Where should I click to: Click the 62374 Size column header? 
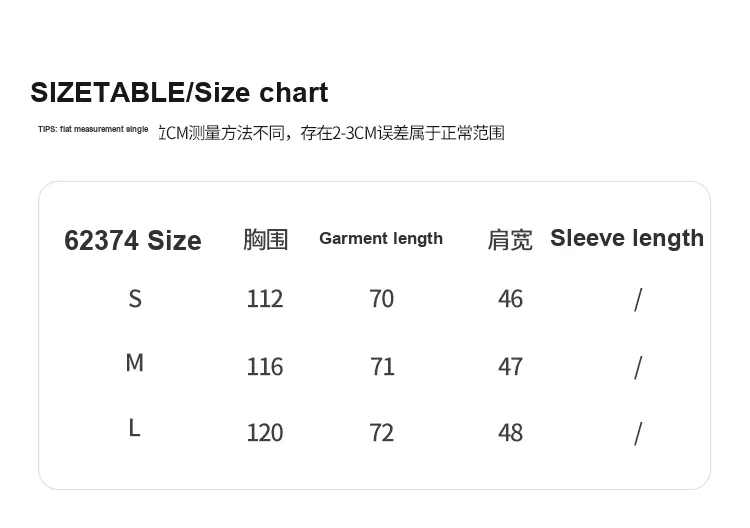pos(133,240)
